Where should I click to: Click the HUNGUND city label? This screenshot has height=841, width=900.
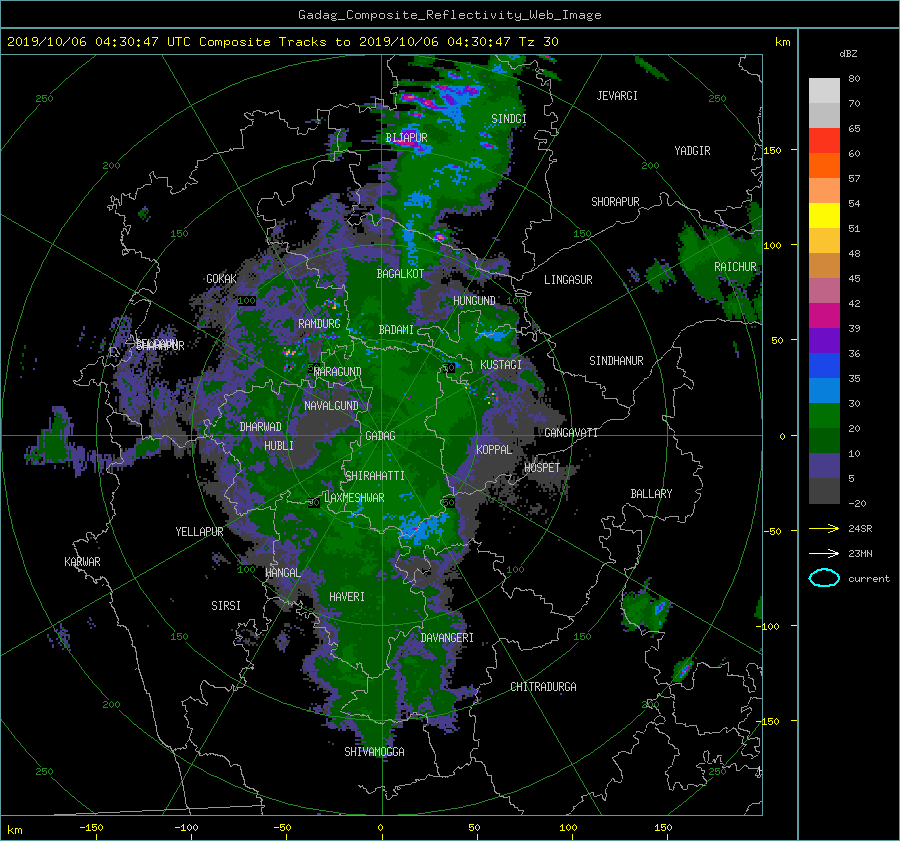pos(474,301)
